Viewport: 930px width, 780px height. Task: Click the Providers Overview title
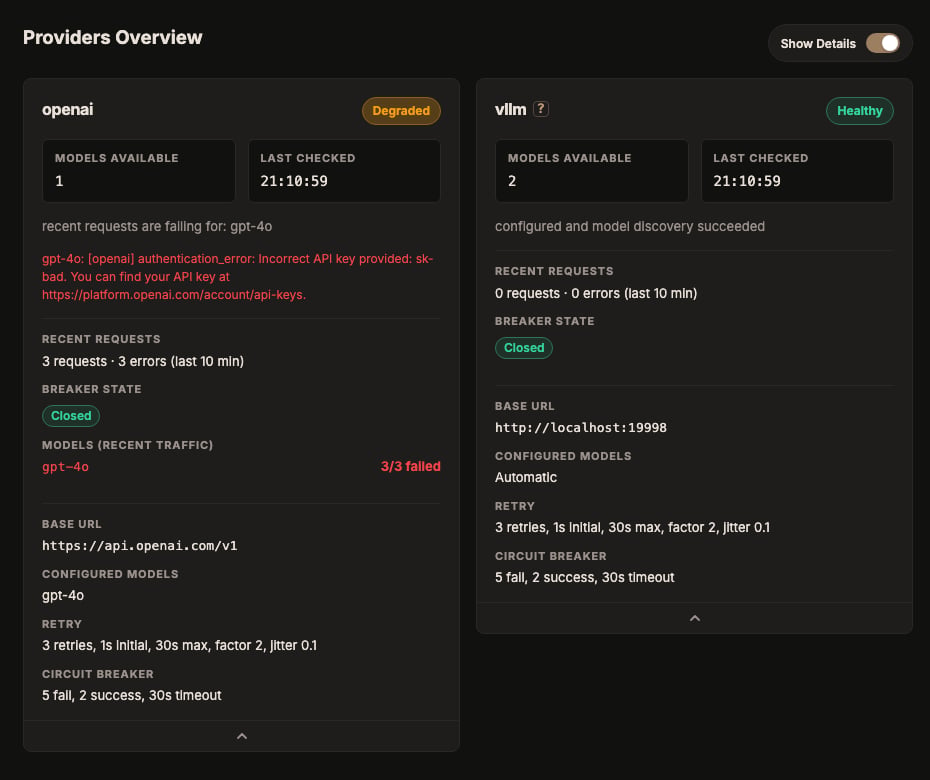click(113, 37)
